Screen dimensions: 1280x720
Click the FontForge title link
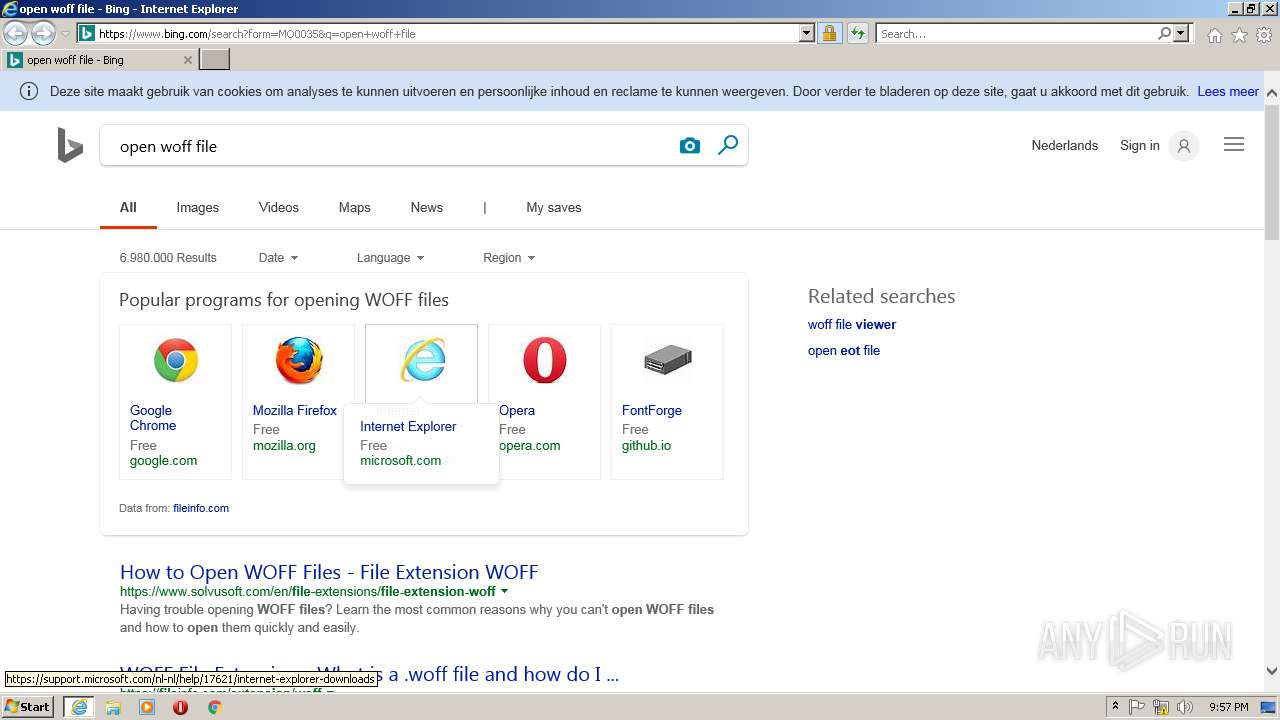click(x=652, y=411)
